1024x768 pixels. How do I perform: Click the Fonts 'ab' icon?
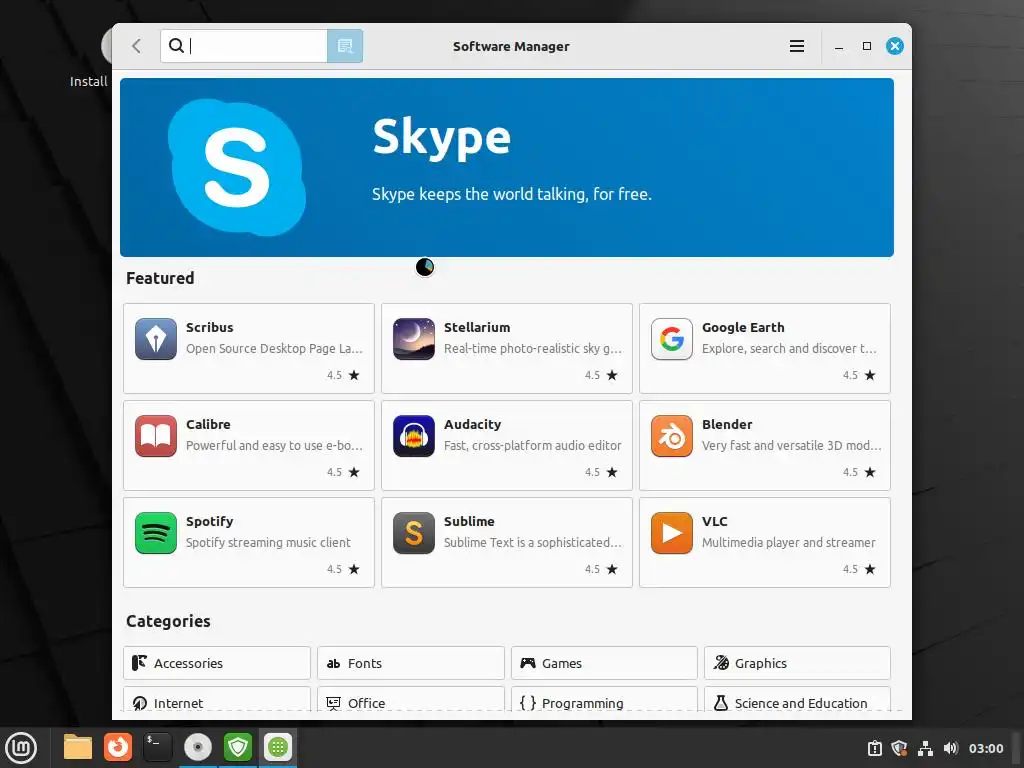click(x=333, y=664)
